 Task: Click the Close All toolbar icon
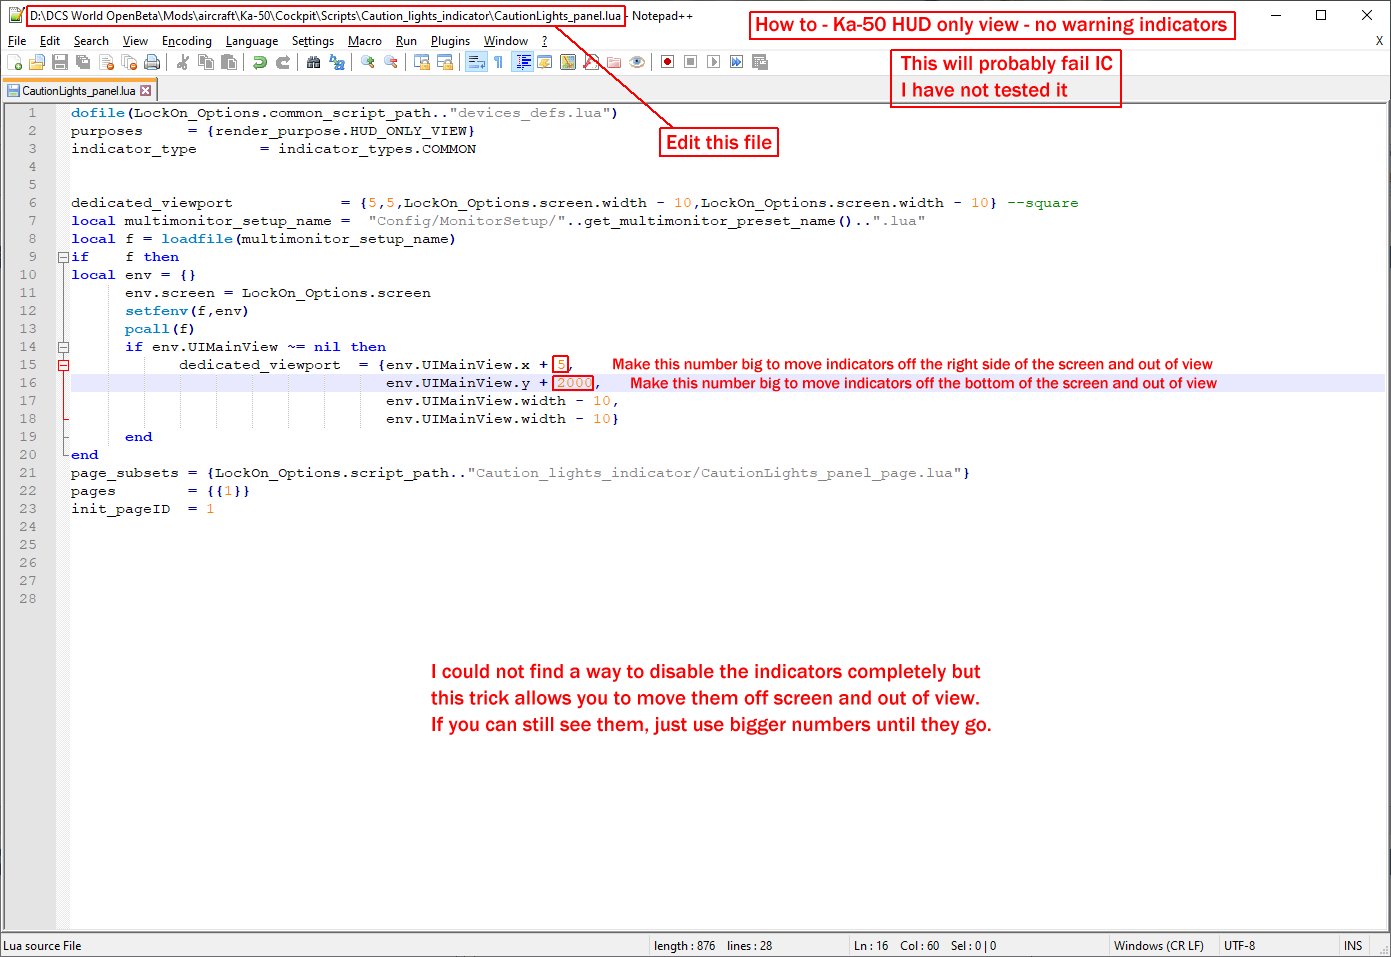point(130,62)
